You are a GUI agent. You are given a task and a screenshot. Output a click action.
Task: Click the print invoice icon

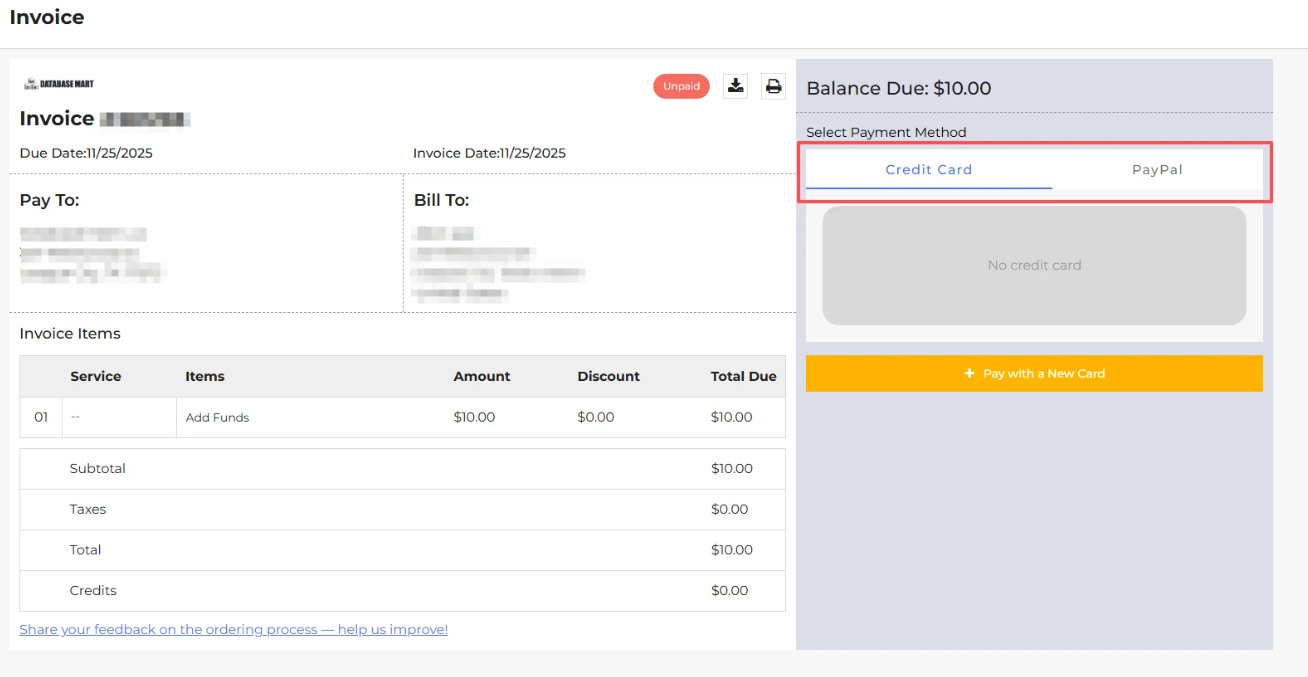click(x=773, y=86)
